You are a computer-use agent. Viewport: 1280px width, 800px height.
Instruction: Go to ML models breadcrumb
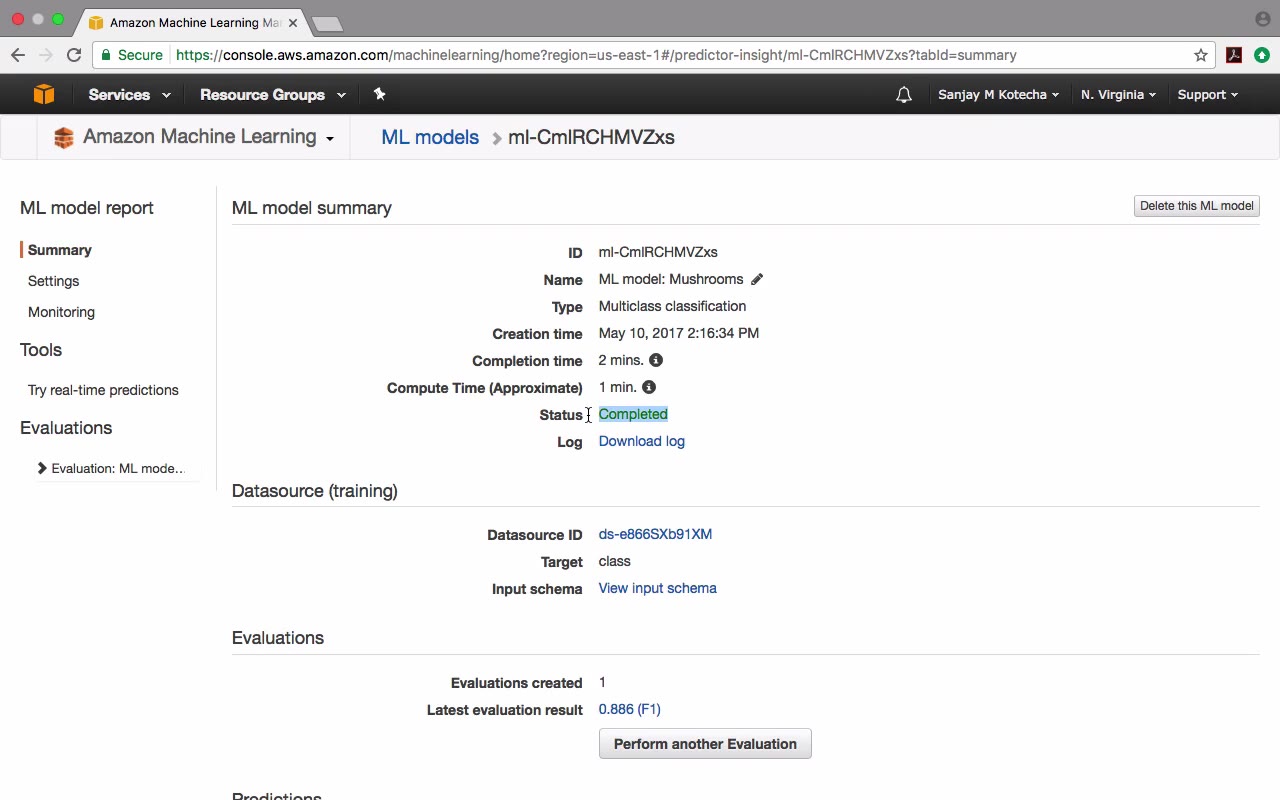(x=430, y=138)
